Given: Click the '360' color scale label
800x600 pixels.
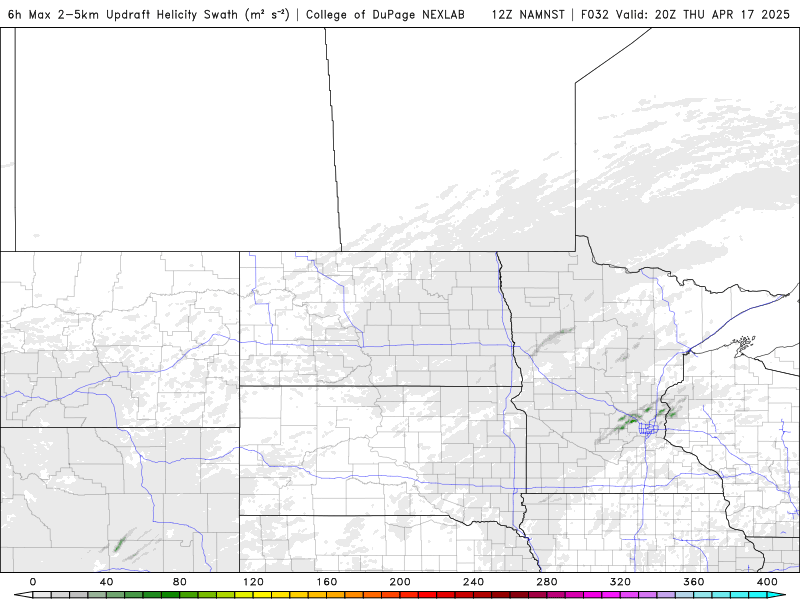Looking at the screenshot, I should point(694,582).
